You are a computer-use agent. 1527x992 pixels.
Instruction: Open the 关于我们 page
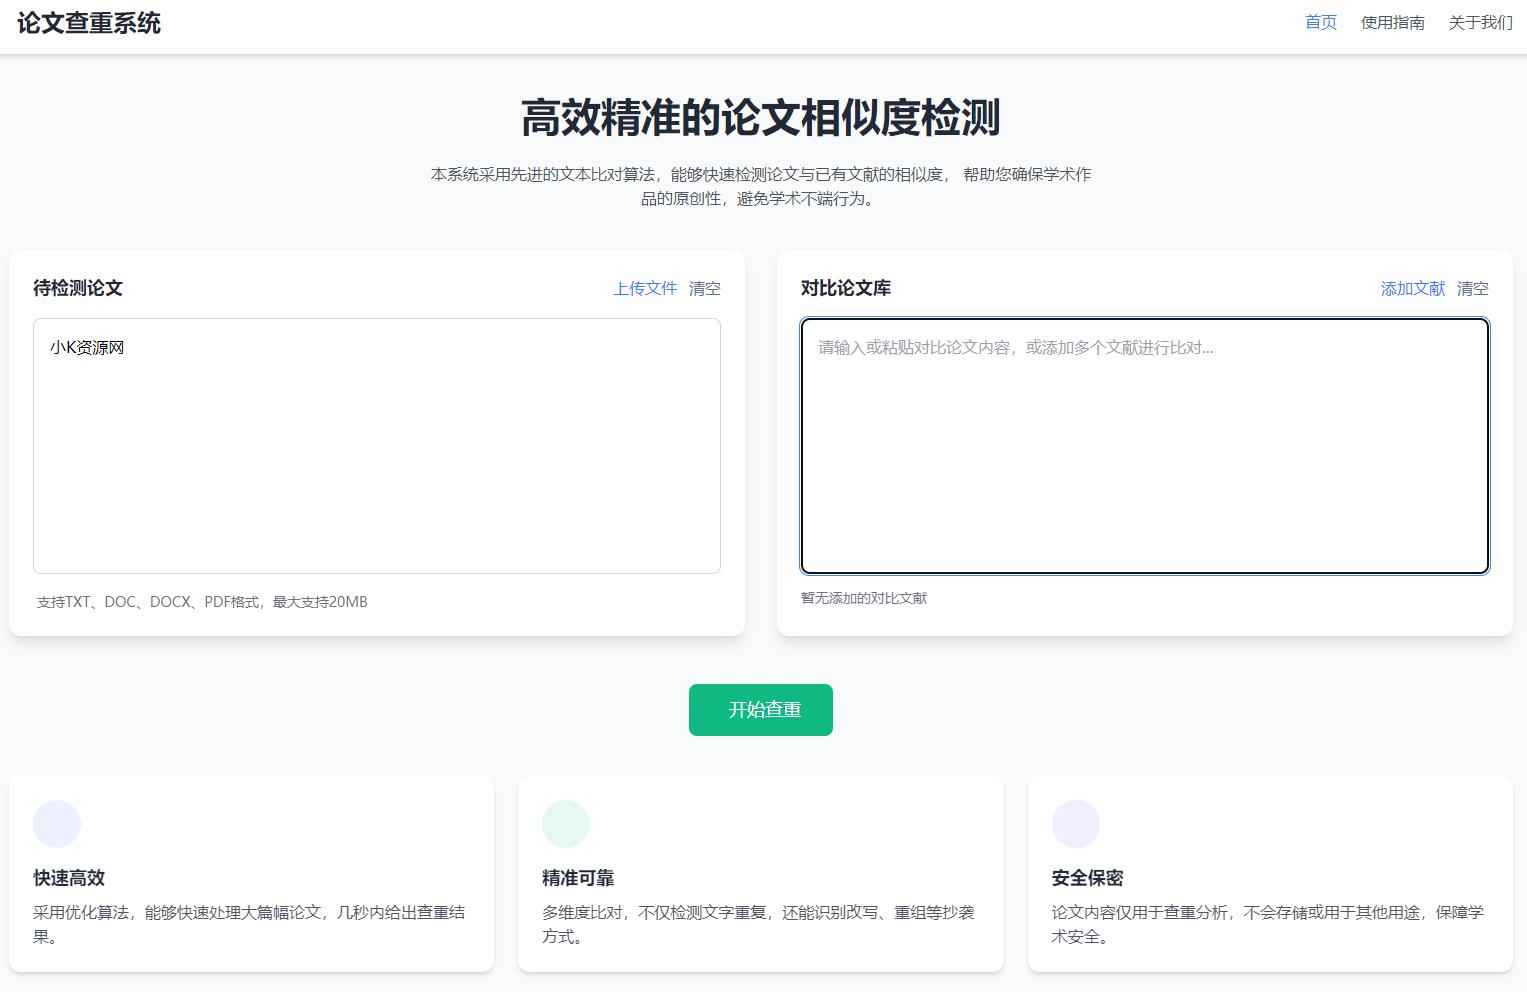point(1480,22)
